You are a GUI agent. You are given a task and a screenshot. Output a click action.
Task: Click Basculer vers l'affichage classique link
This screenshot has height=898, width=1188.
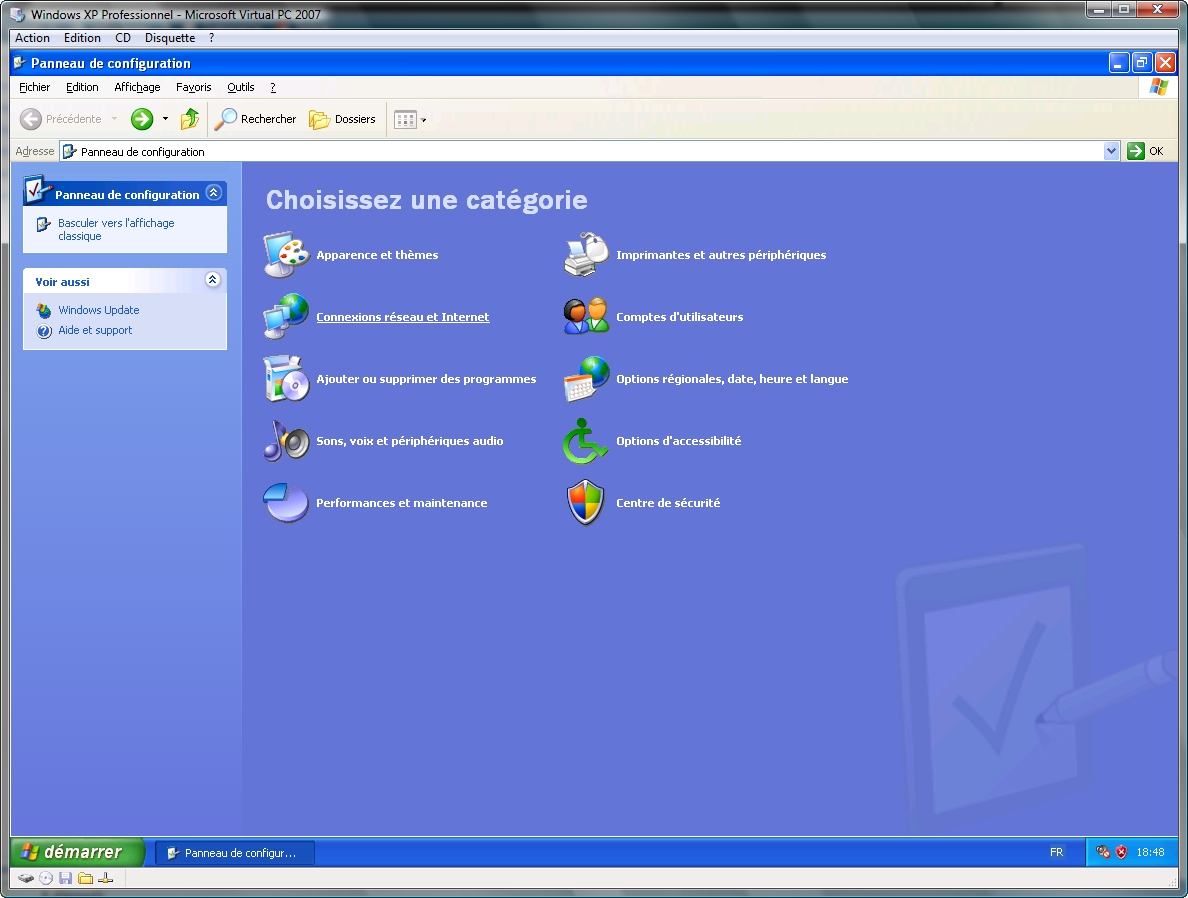[116, 230]
